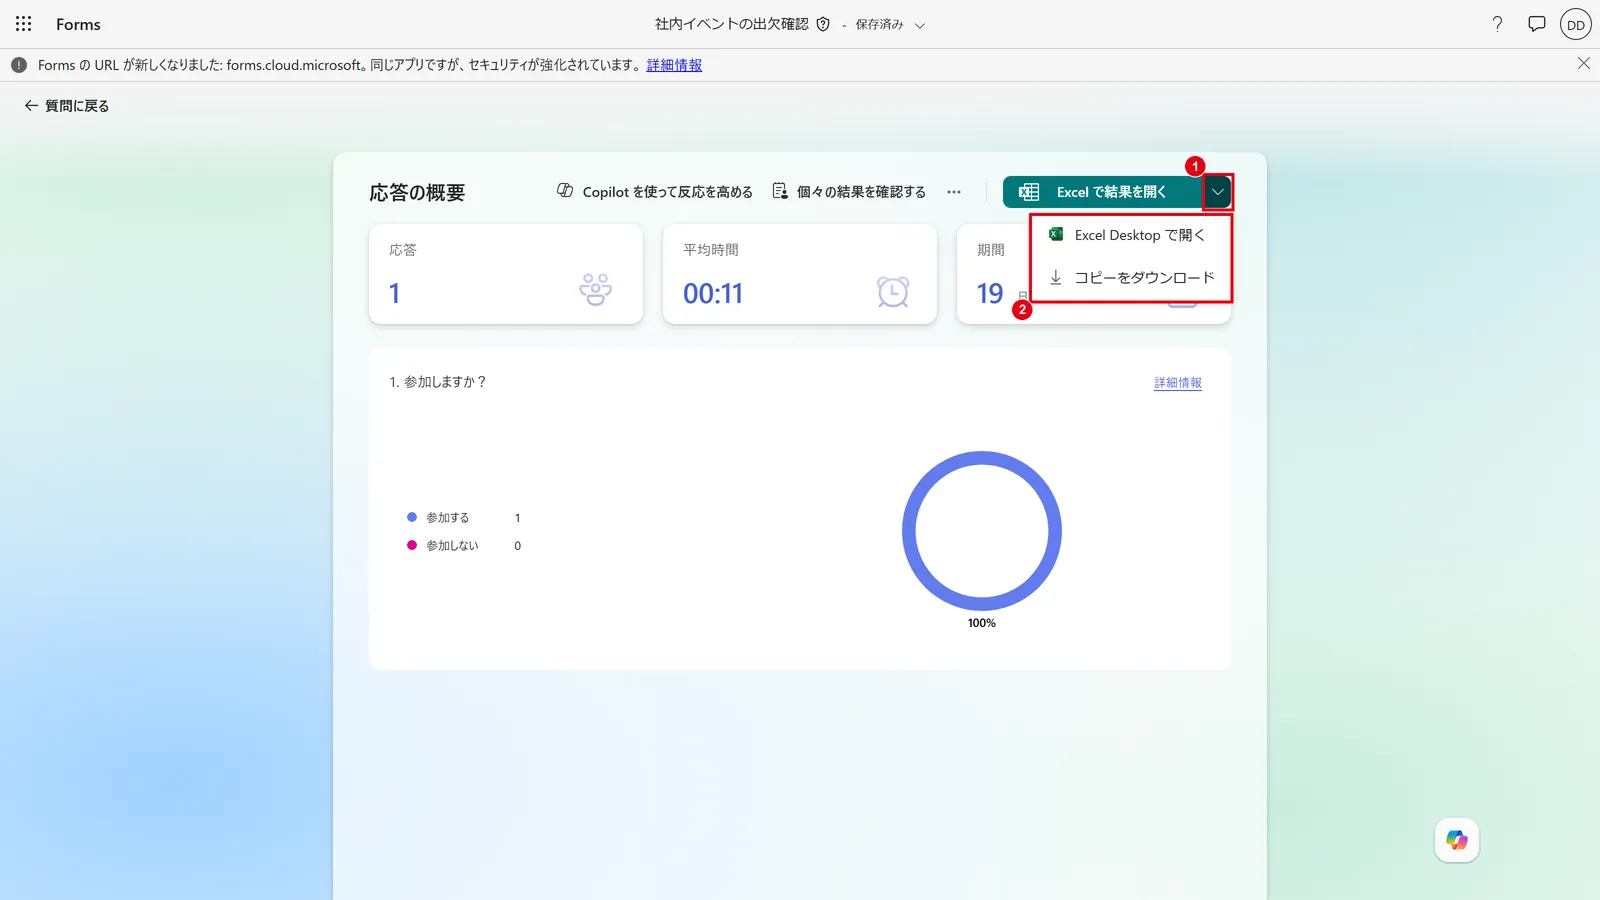1600x900 pixels.
Task: Open the Copilot floating button
Action: pos(1457,840)
